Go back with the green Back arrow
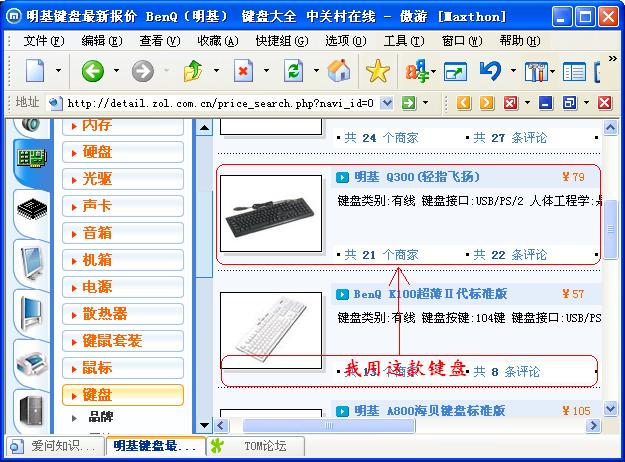The width and height of the screenshot is (625, 462). click(x=92, y=71)
